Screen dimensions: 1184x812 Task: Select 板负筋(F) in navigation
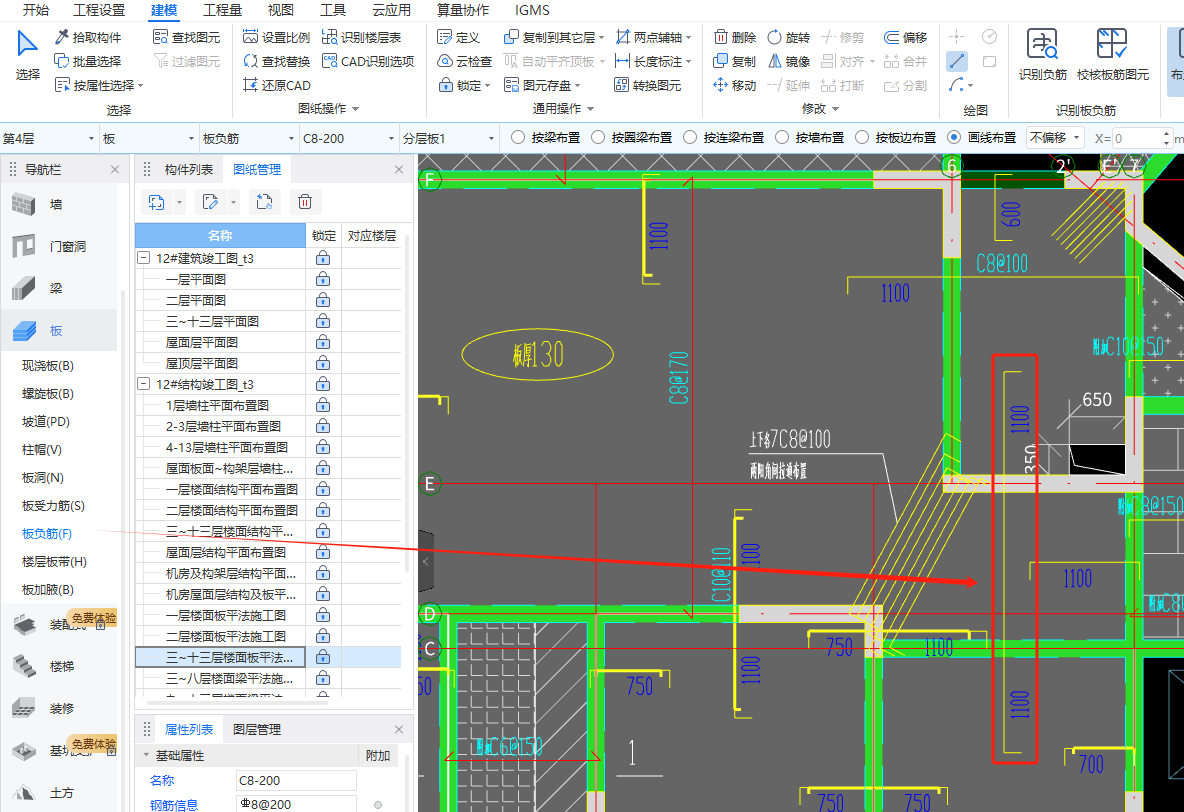pos(47,533)
